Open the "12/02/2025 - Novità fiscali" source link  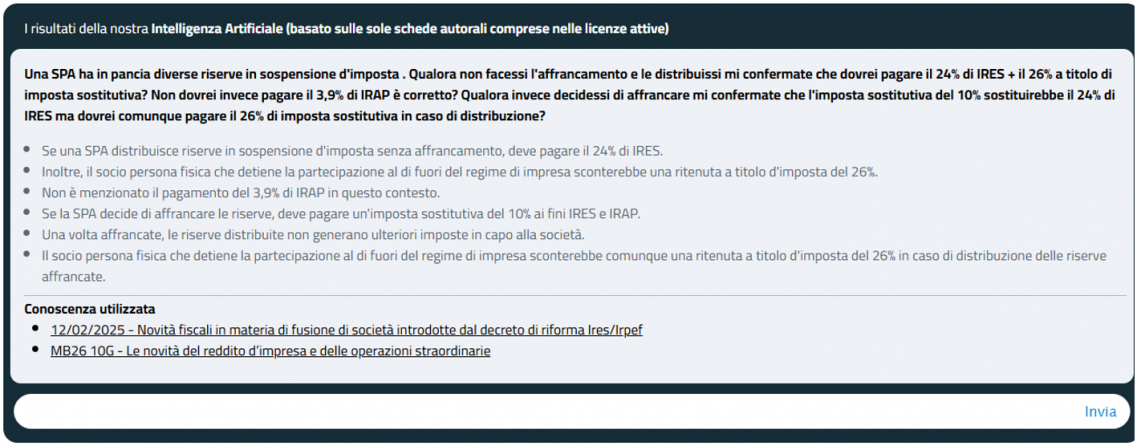pos(346,330)
